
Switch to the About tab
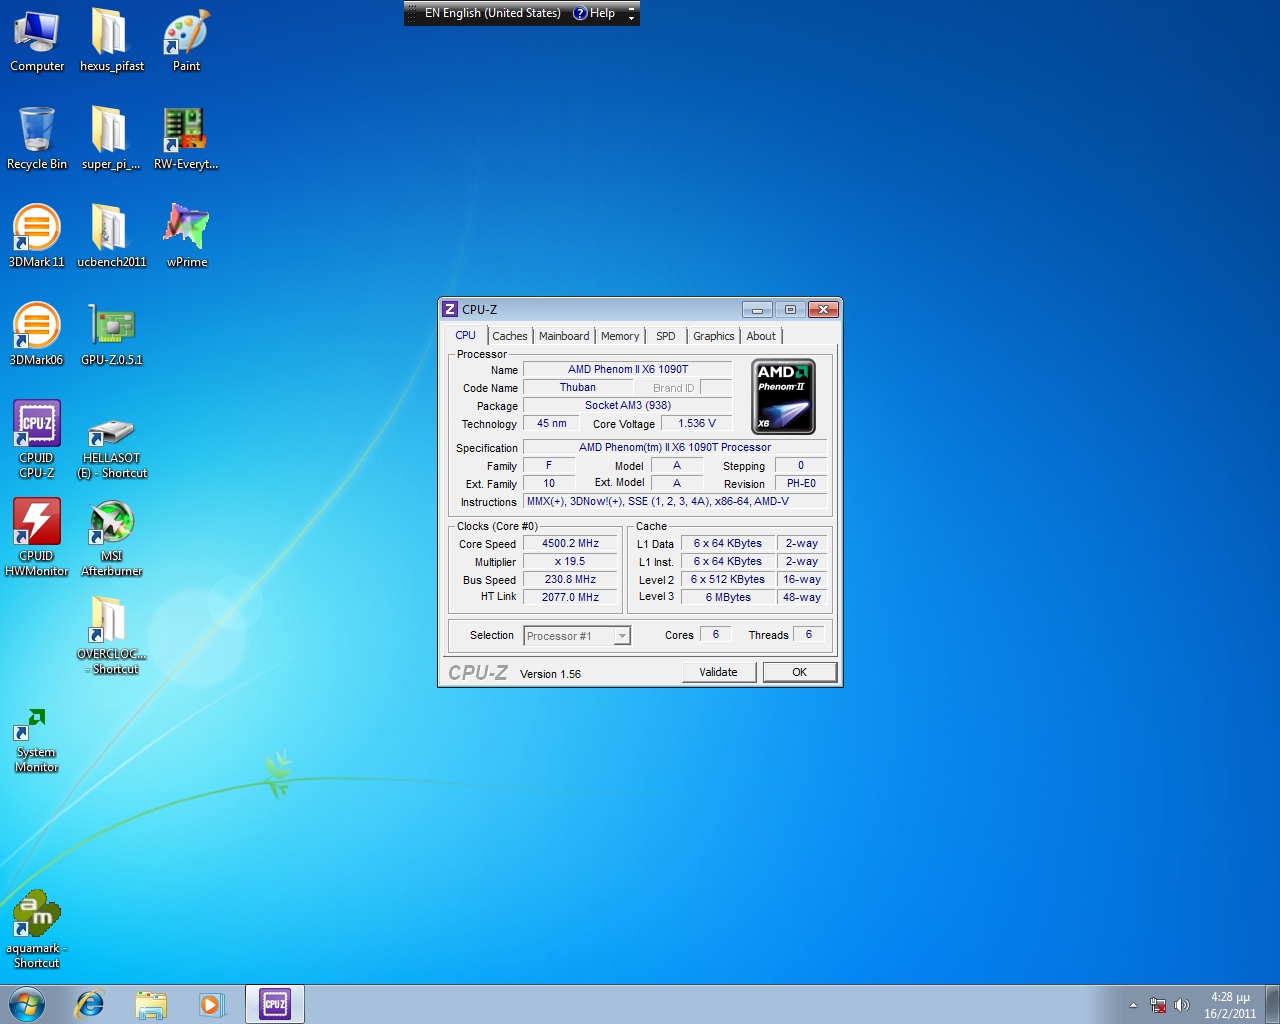[x=761, y=336]
